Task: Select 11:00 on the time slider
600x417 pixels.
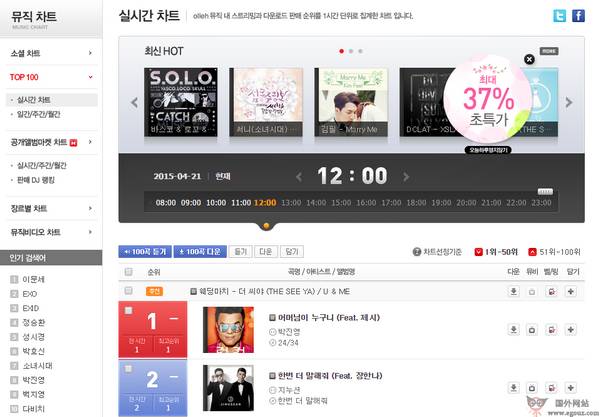Action: [241, 202]
